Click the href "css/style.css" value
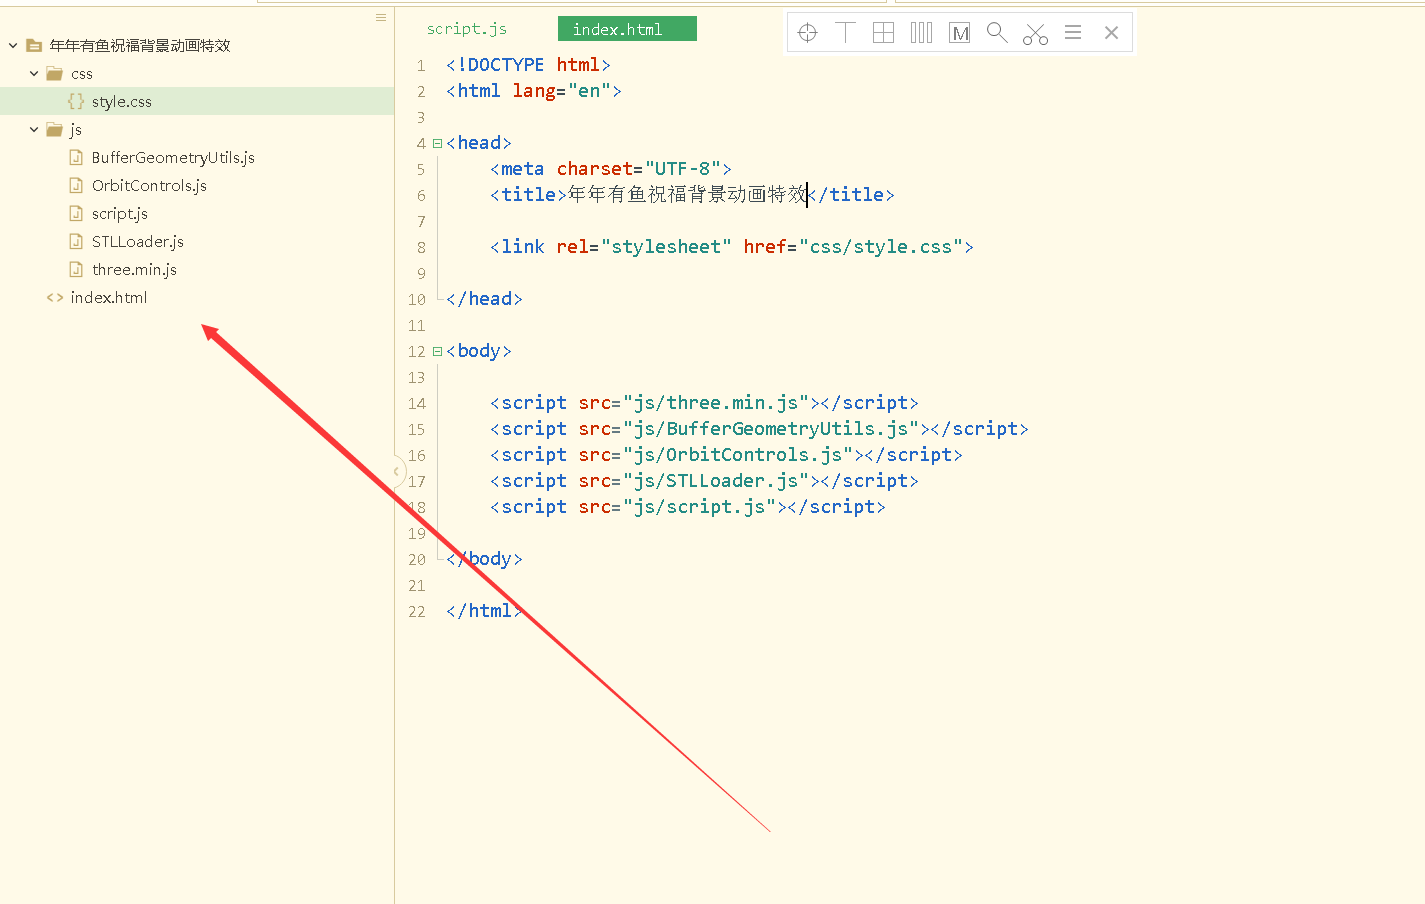The width and height of the screenshot is (1425, 904). tap(881, 247)
